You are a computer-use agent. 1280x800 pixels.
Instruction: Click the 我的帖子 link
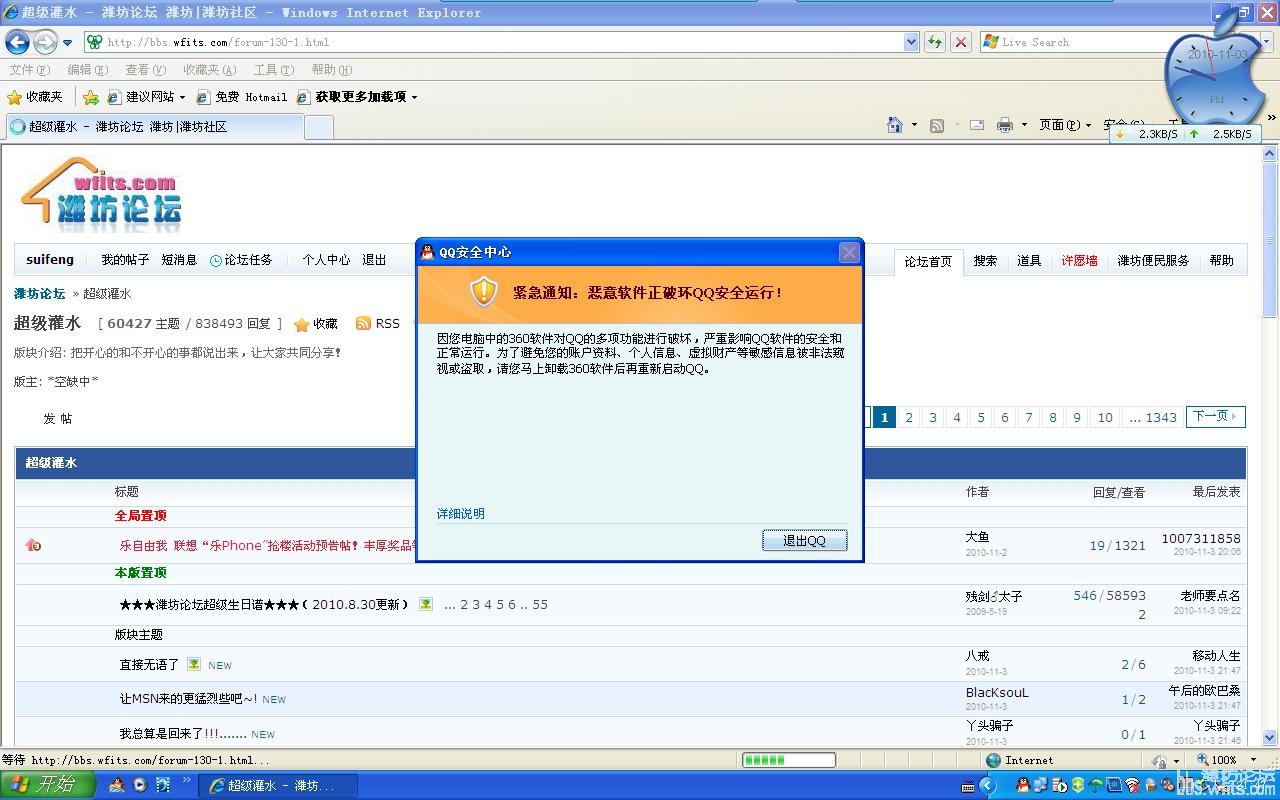tap(125, 260)
